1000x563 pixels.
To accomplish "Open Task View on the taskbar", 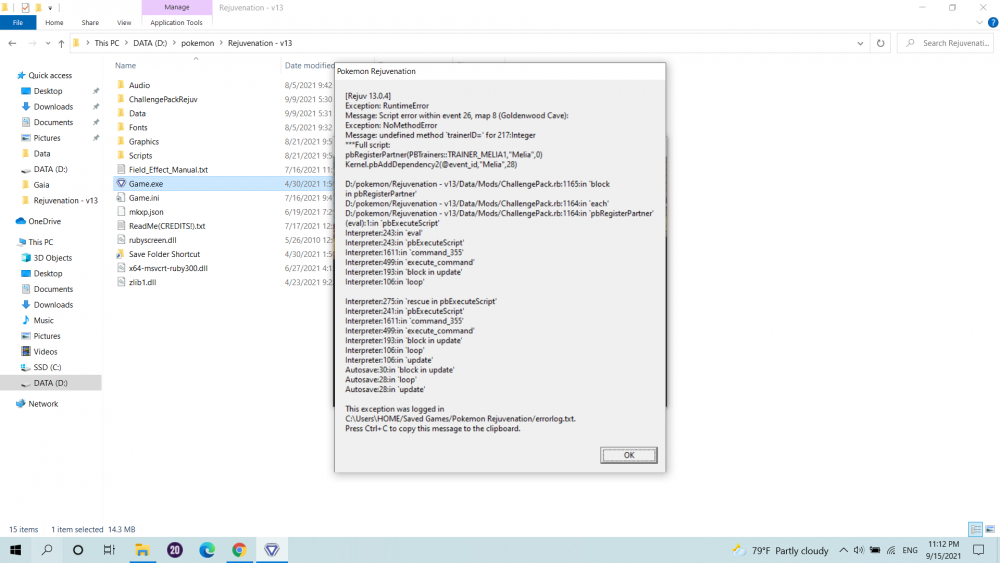I will pos(109,550).
